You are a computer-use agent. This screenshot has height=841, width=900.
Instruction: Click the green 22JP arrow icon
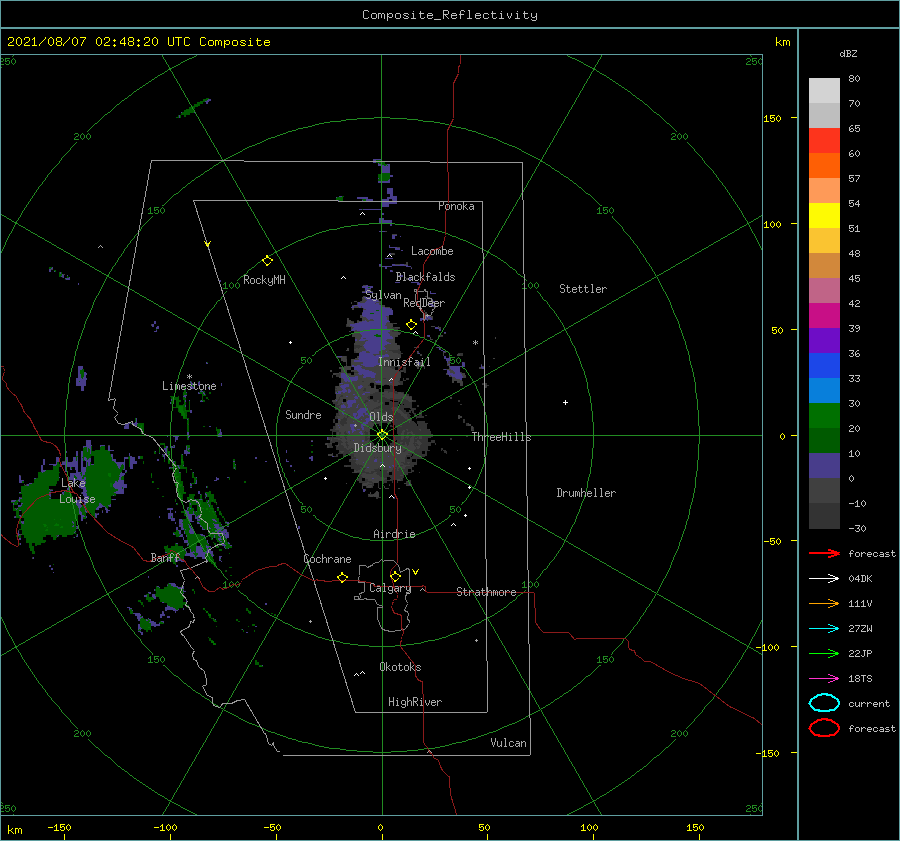click(824, 653)
